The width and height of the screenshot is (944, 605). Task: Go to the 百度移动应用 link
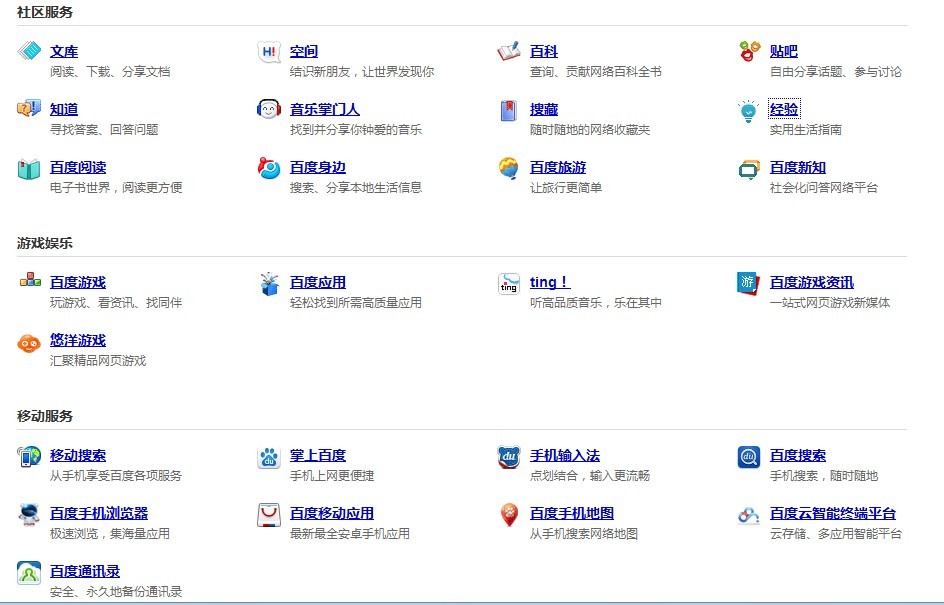coord(332,513)
